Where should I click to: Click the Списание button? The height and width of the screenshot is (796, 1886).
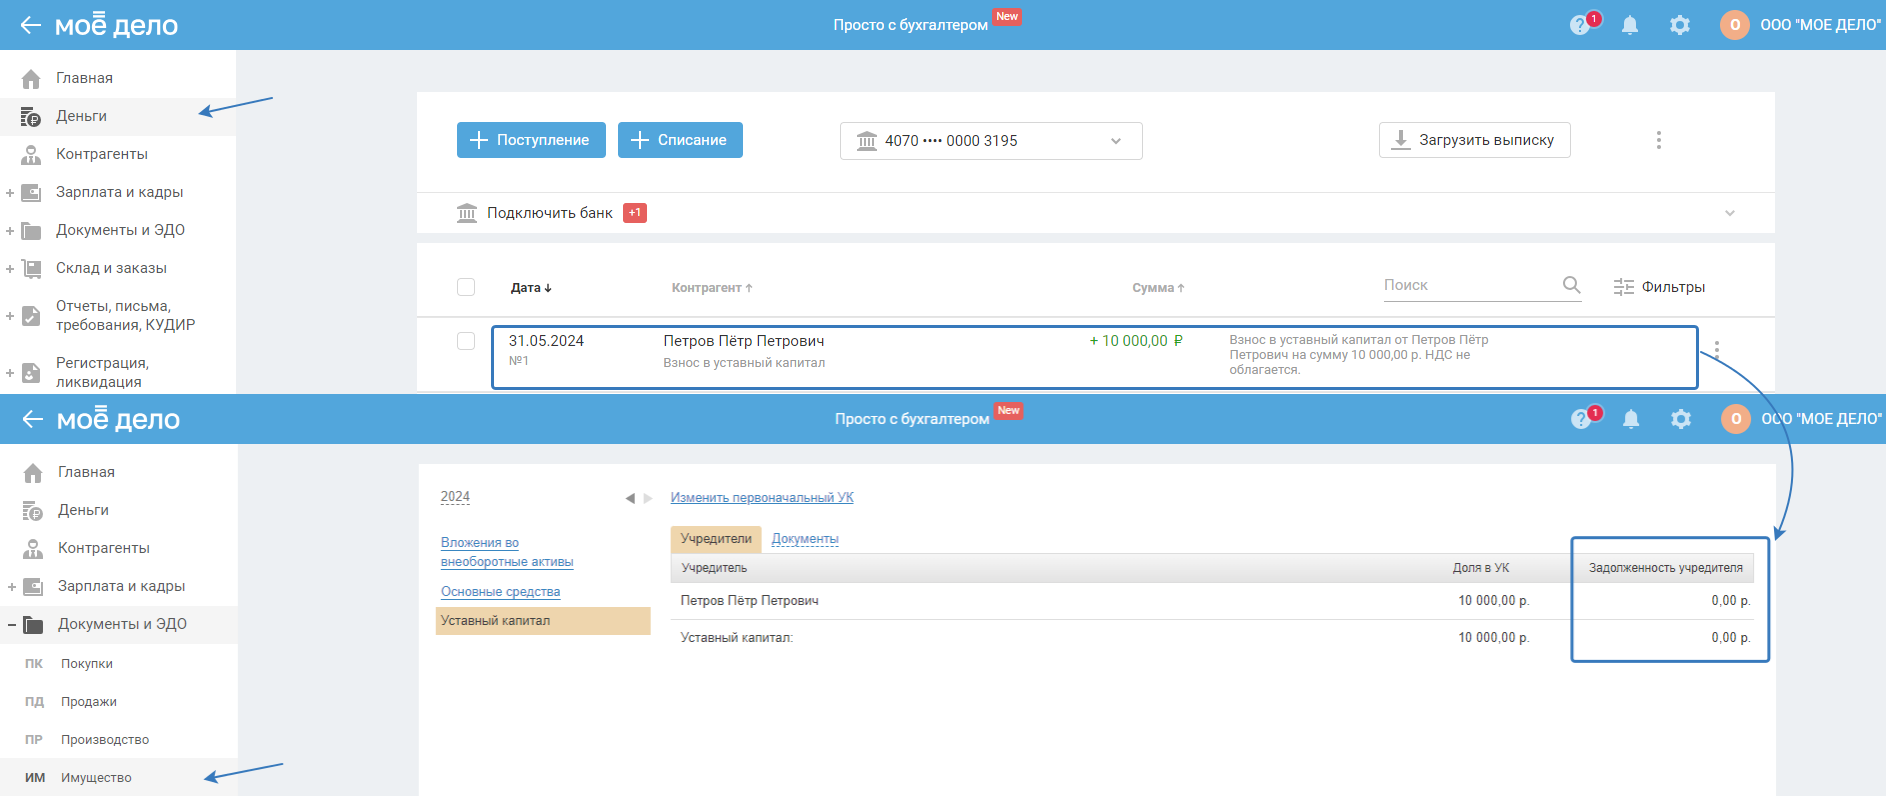click(x=680, y=140)
